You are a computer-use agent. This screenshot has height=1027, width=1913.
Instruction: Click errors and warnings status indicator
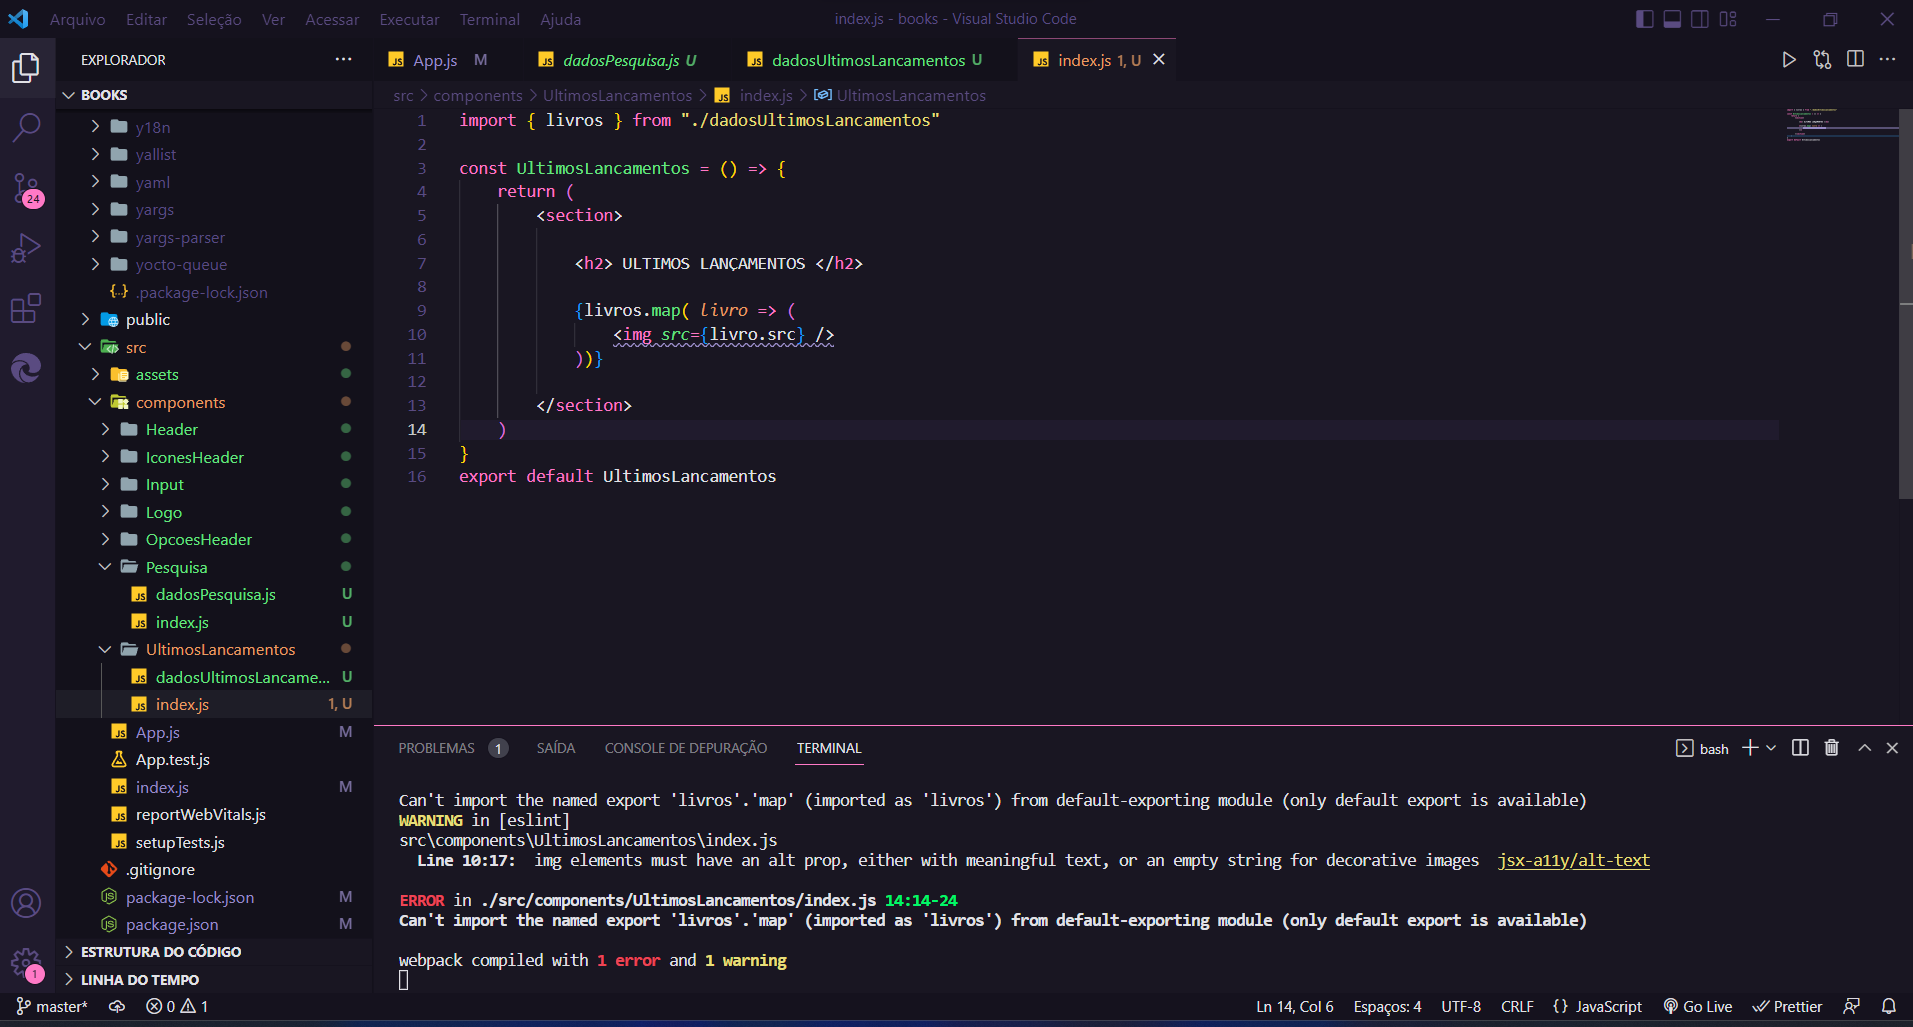tap(177, 1006)
